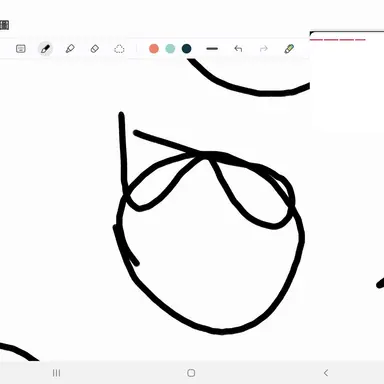Screen dimensions: 384x384
Task: Select the Highlighter tool
Action: [x=70, y=49]
